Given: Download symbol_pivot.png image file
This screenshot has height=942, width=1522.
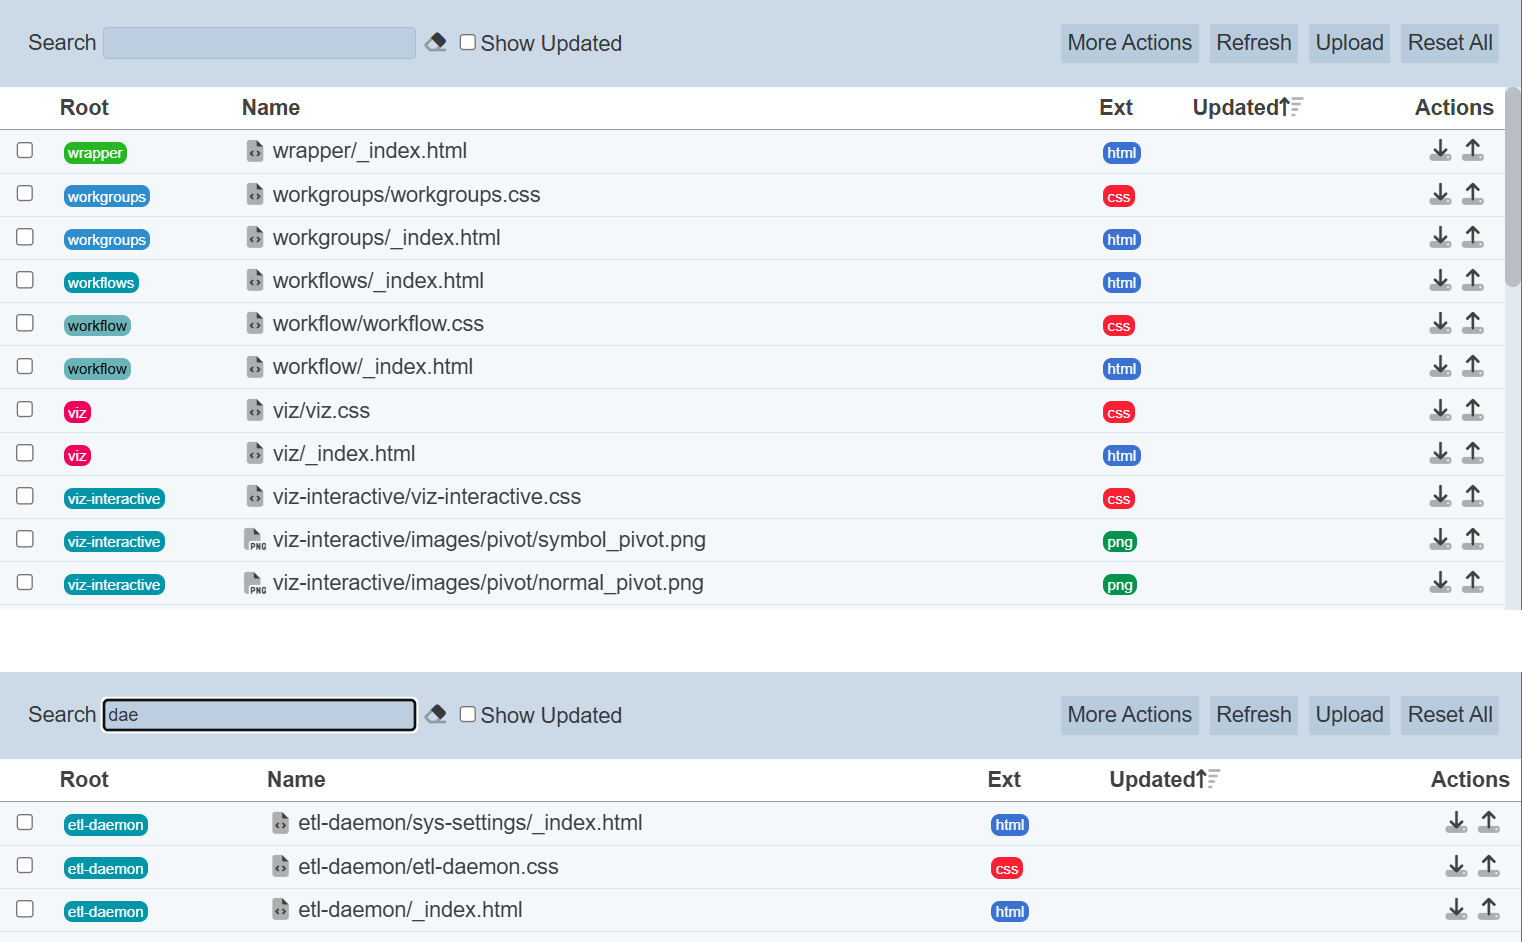Looking at the screenshot, I should coord(1440,539).
